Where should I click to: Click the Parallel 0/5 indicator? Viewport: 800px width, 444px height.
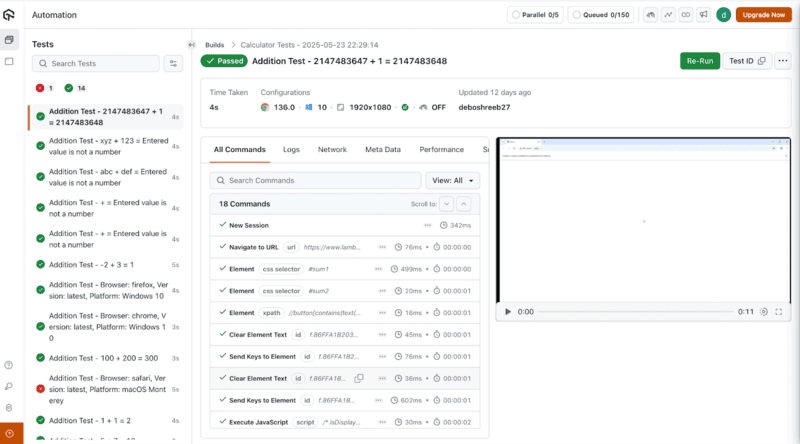[535, 15]
